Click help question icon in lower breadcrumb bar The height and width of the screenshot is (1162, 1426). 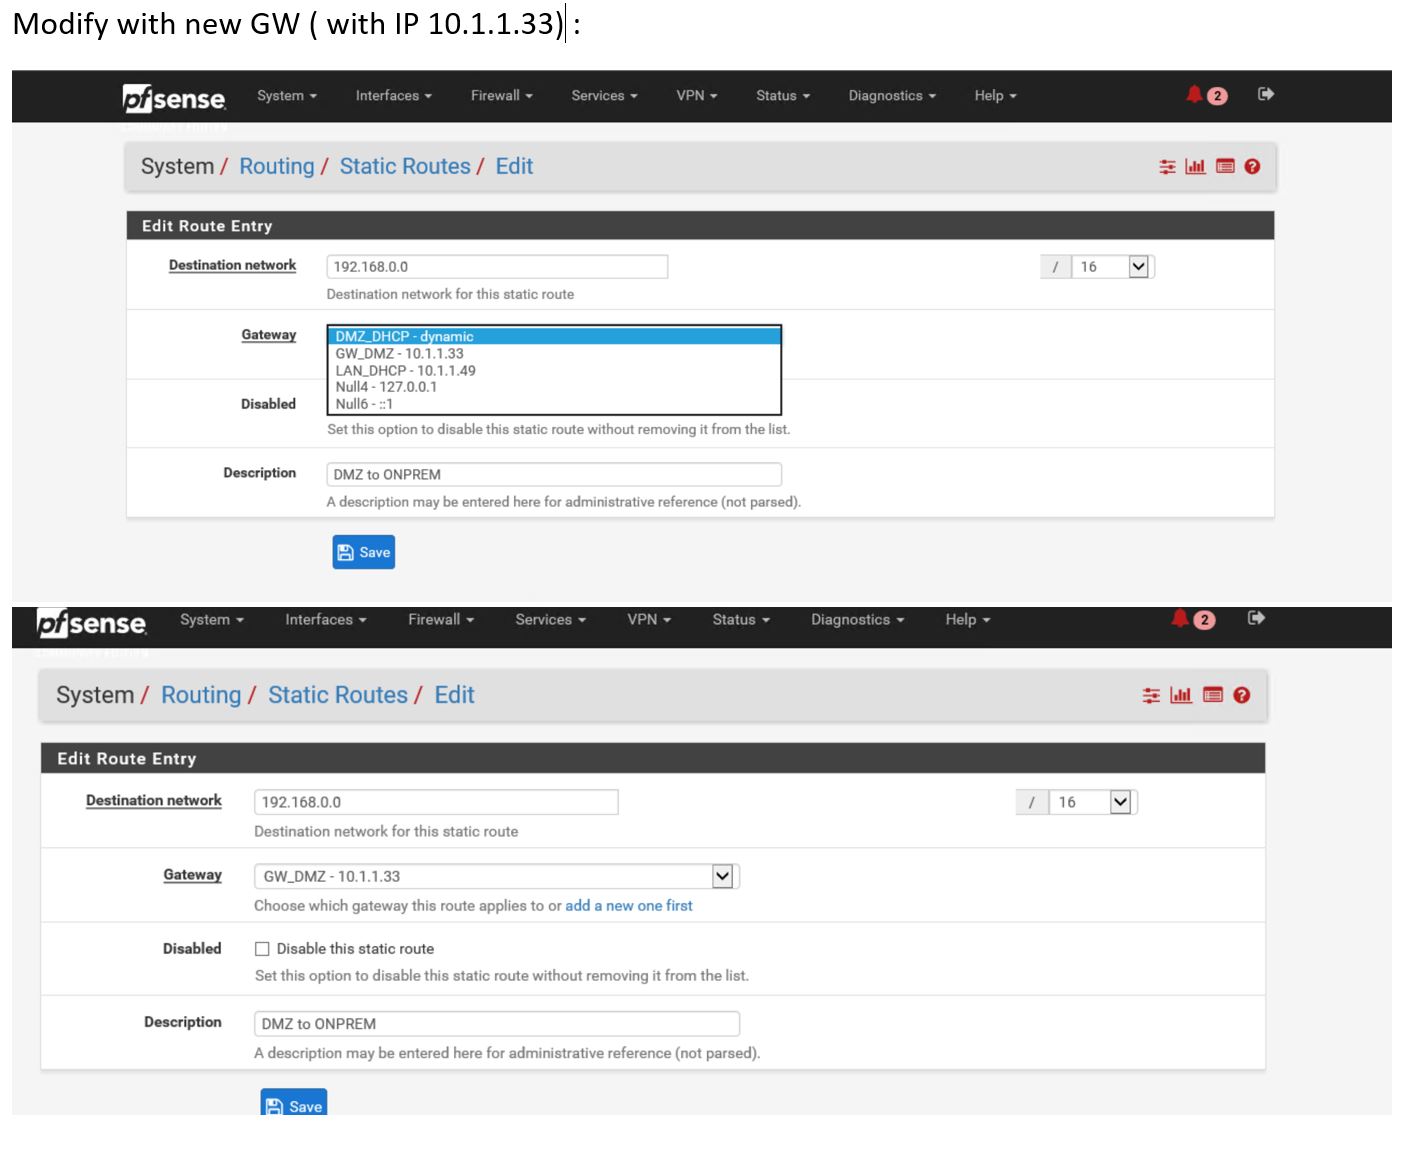1242,695
